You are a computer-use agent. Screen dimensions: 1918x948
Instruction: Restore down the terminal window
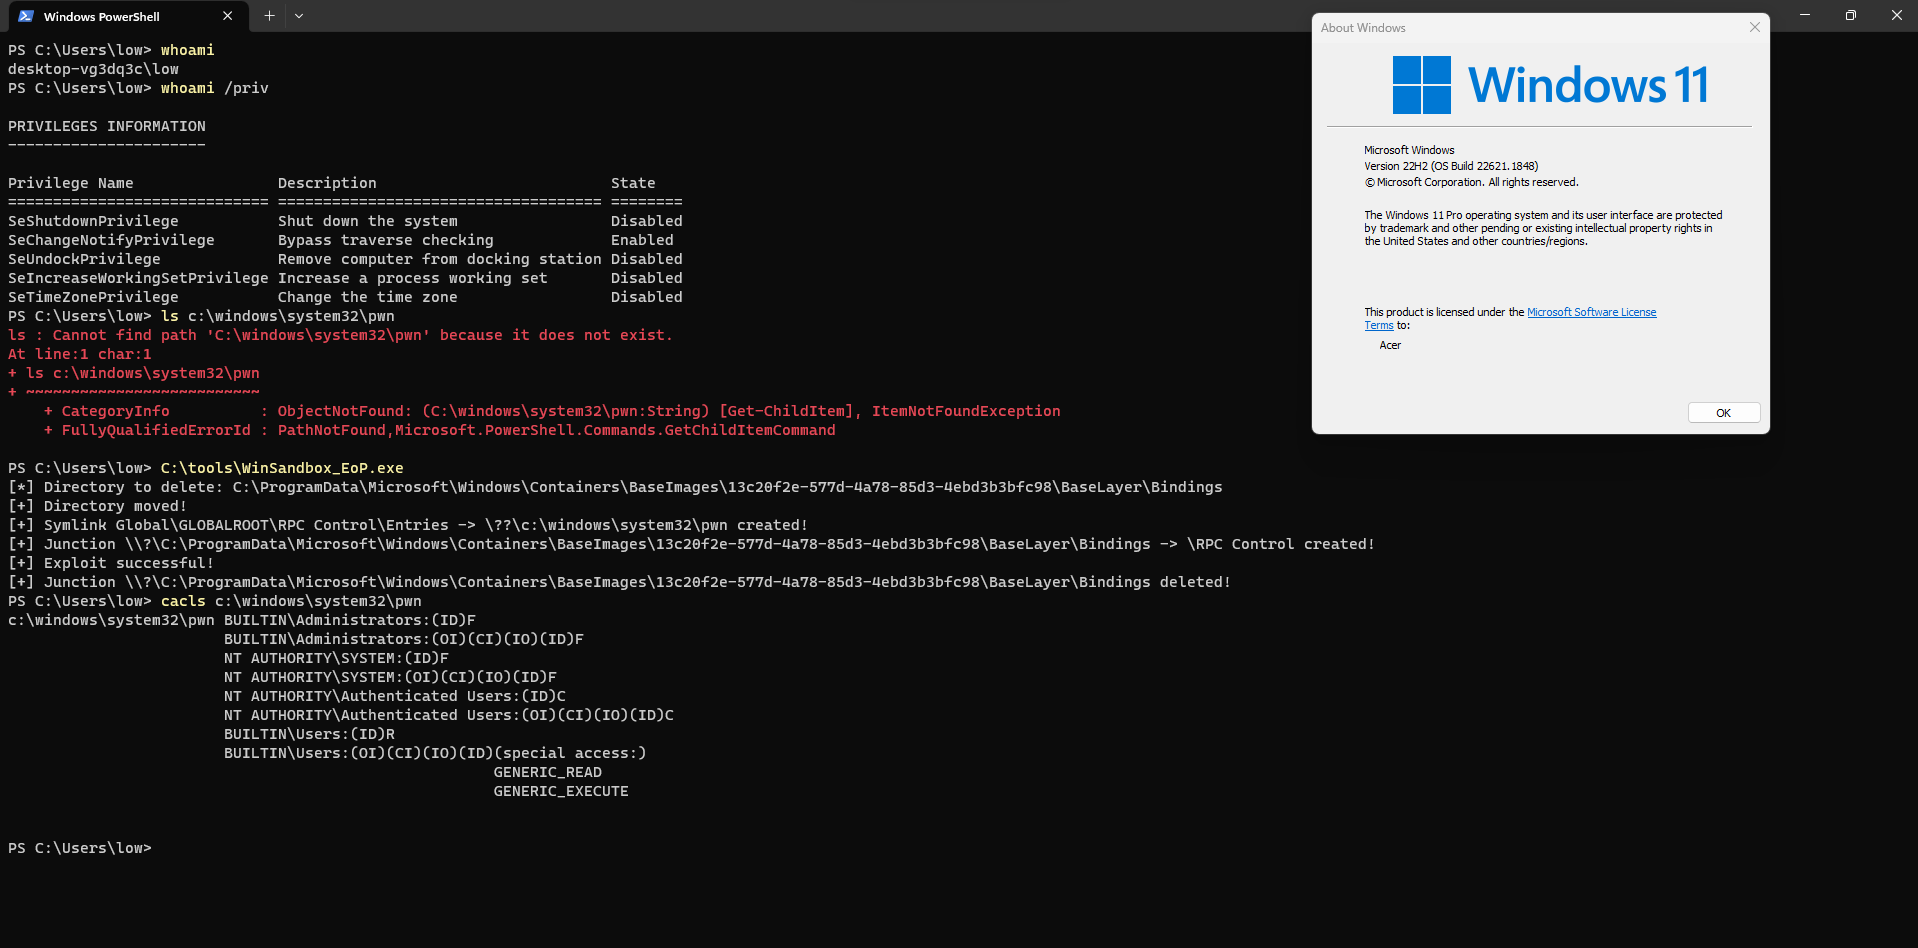pyautogui.click(x=1851, y=15)
